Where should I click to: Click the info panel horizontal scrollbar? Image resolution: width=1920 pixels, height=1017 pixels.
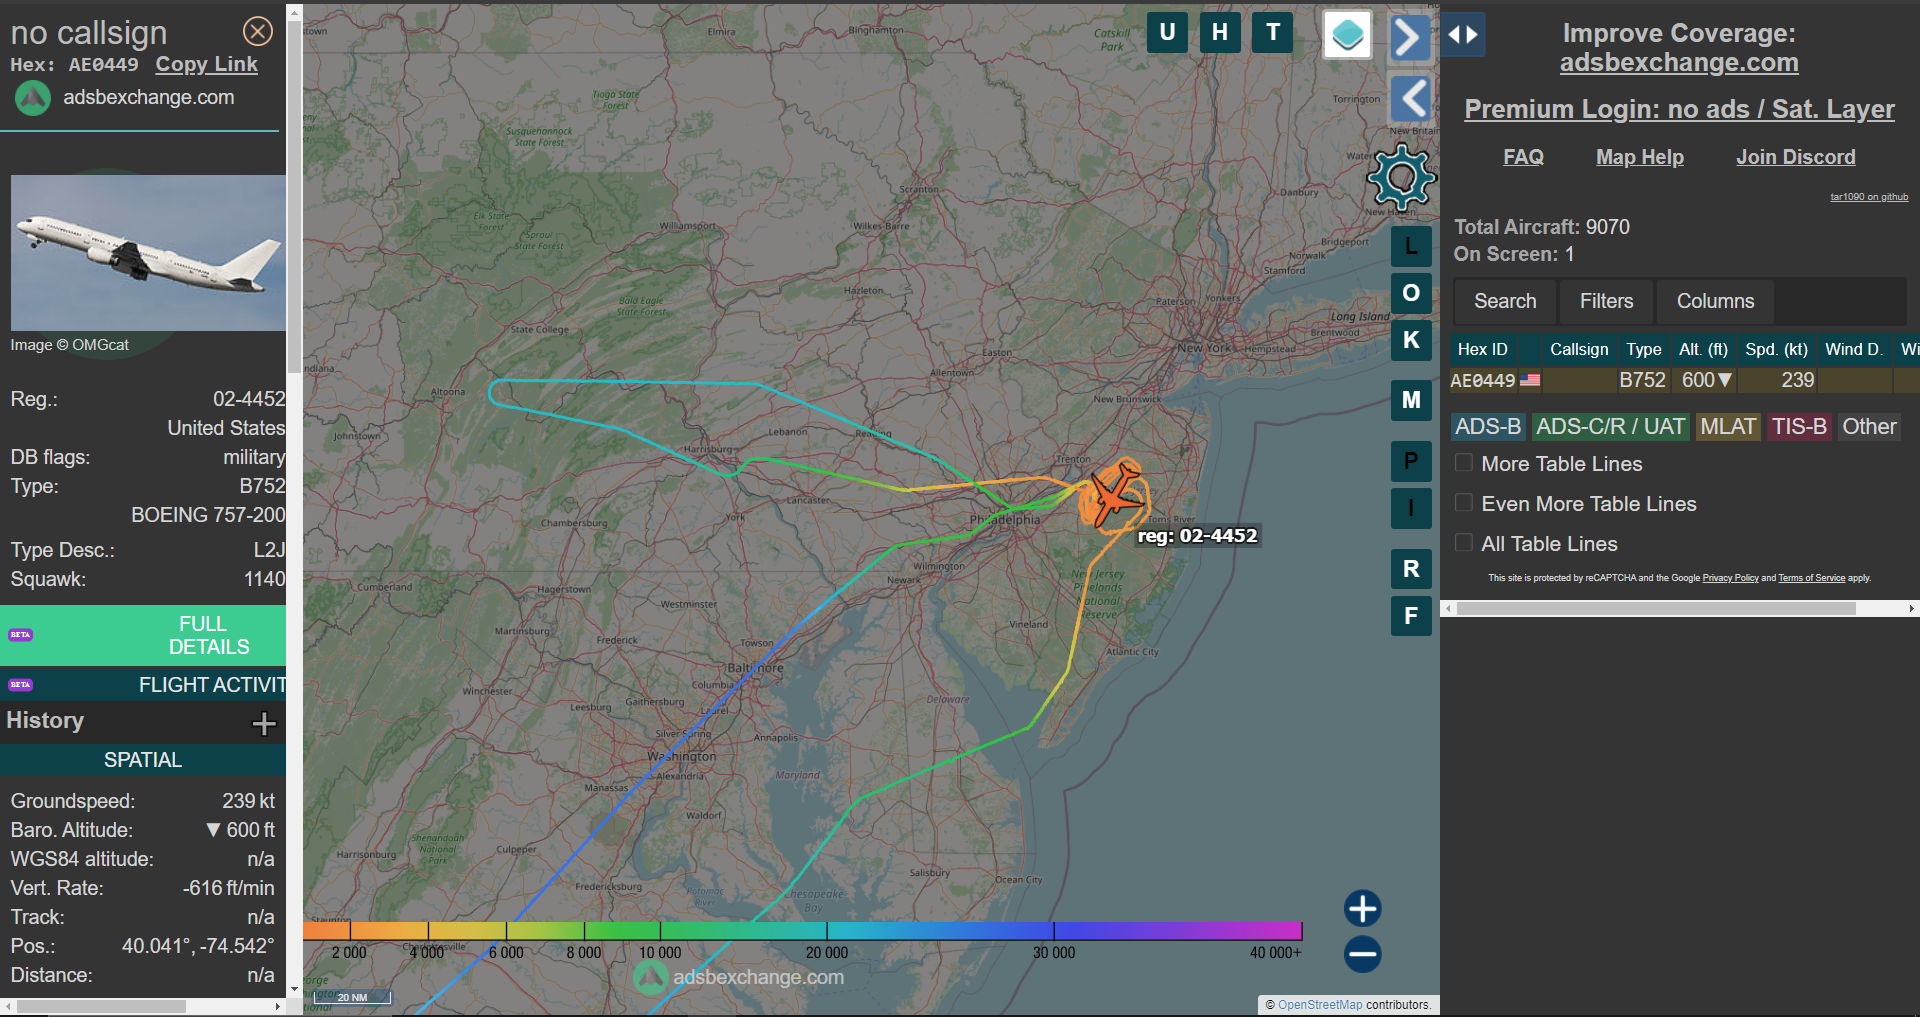point(100,1006)
